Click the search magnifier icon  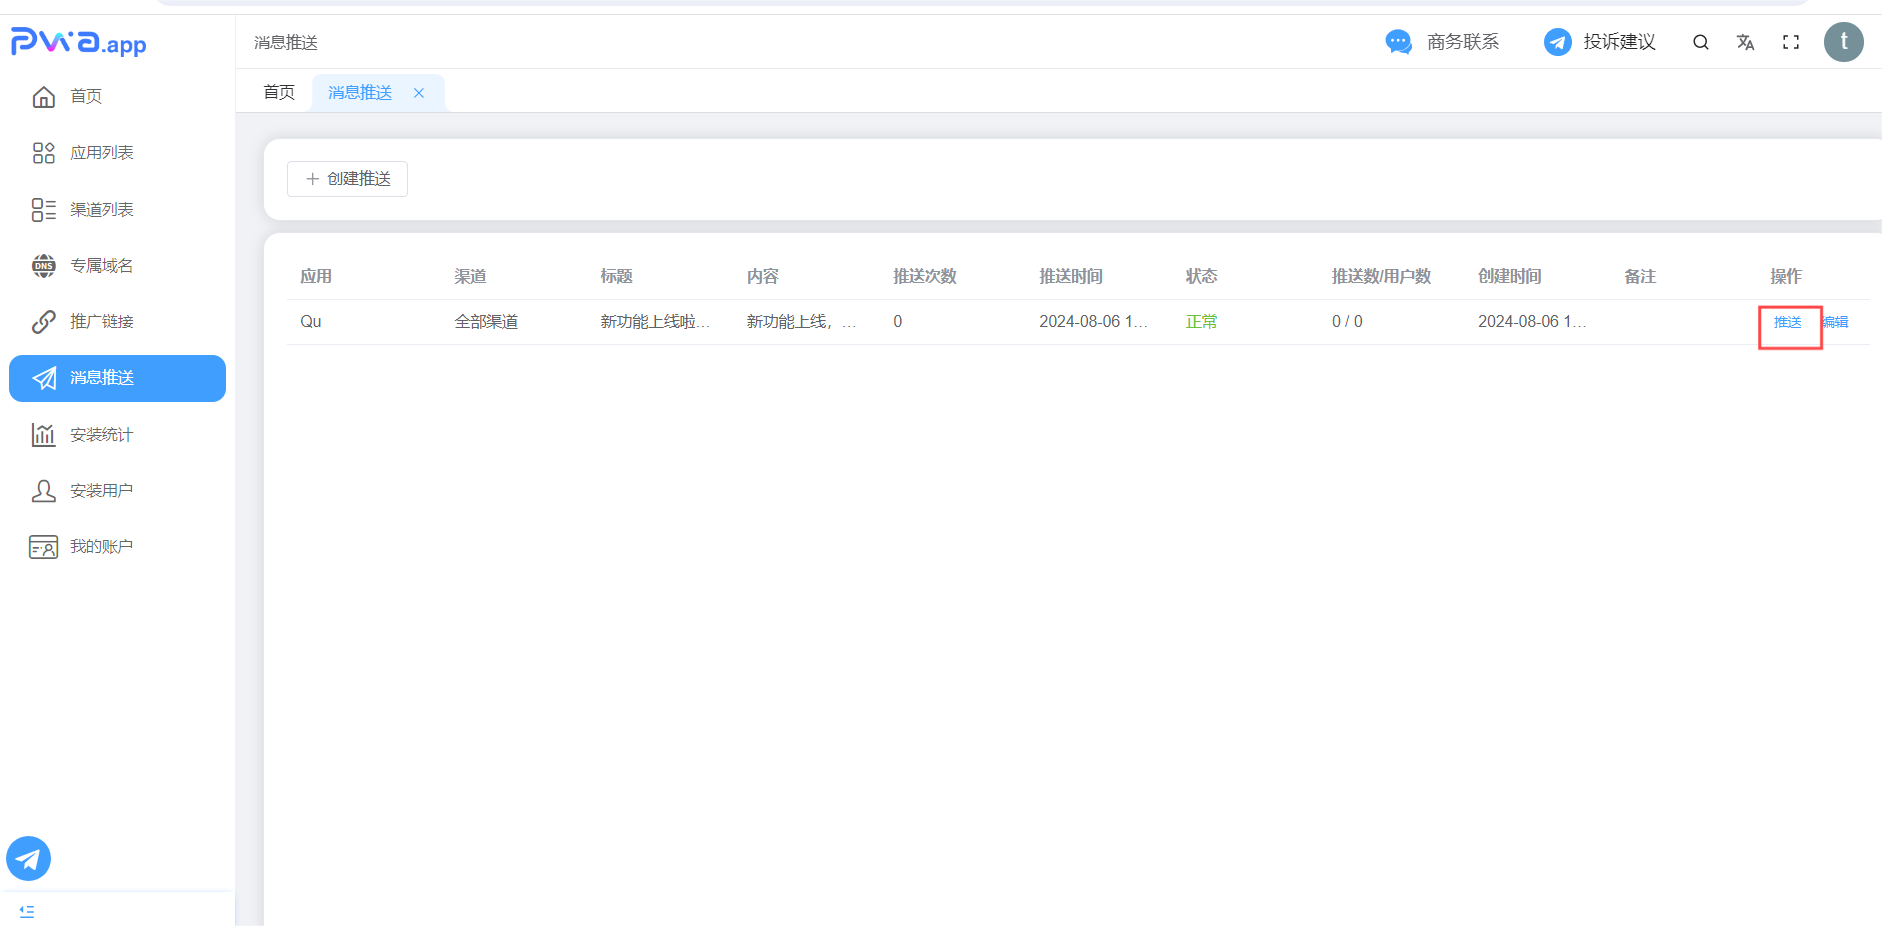(1700, 42)
